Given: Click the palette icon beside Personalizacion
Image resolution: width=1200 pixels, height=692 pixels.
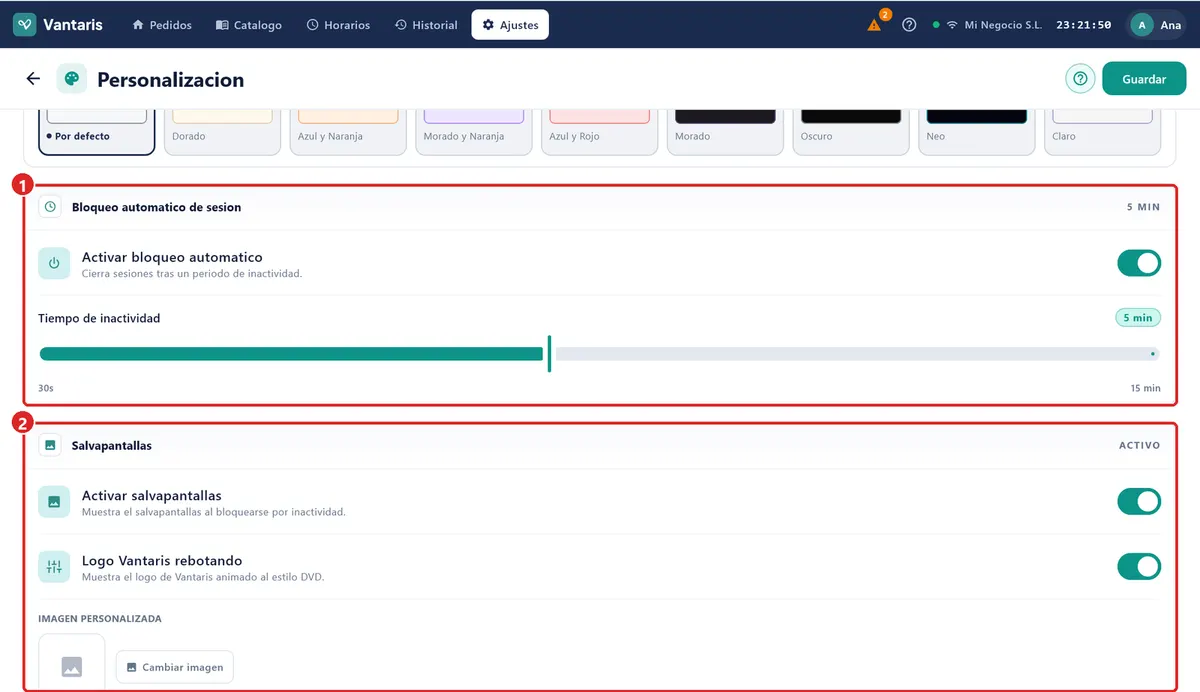Looking at the screenshot, I should [72, 79].
